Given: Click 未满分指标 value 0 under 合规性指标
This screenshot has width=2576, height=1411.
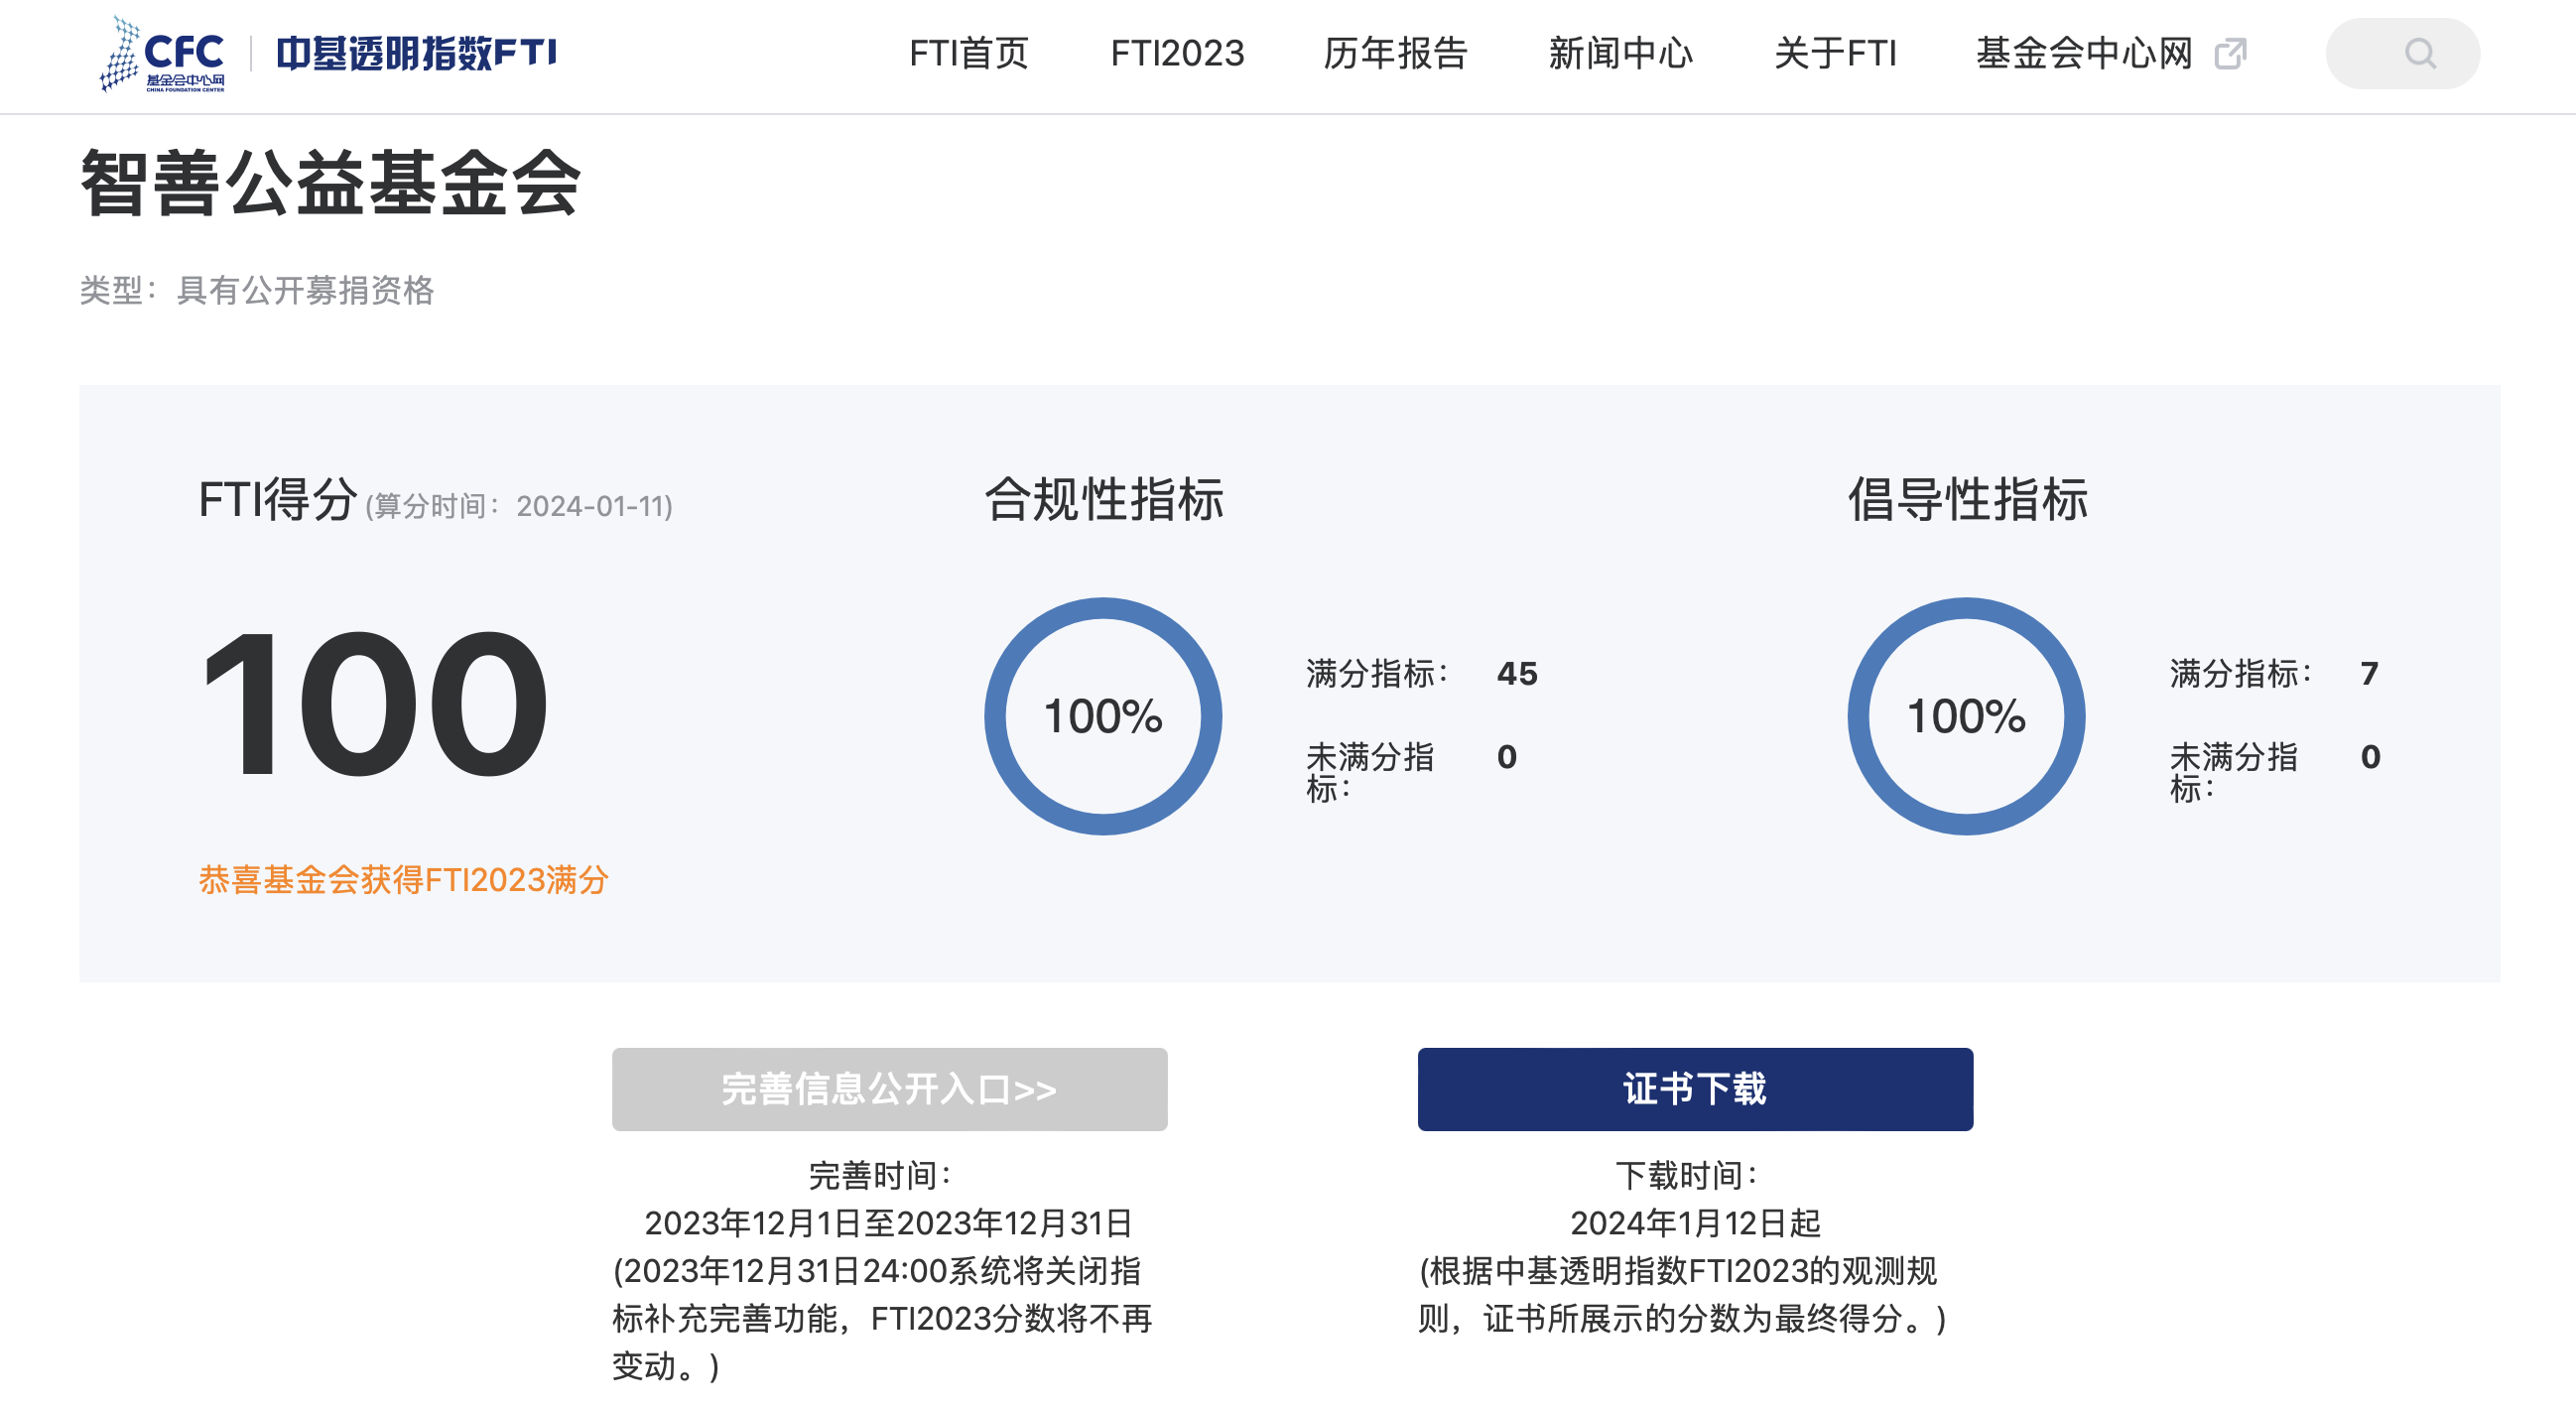Looking at the screenshot, I should click(x=1507, y=756).
